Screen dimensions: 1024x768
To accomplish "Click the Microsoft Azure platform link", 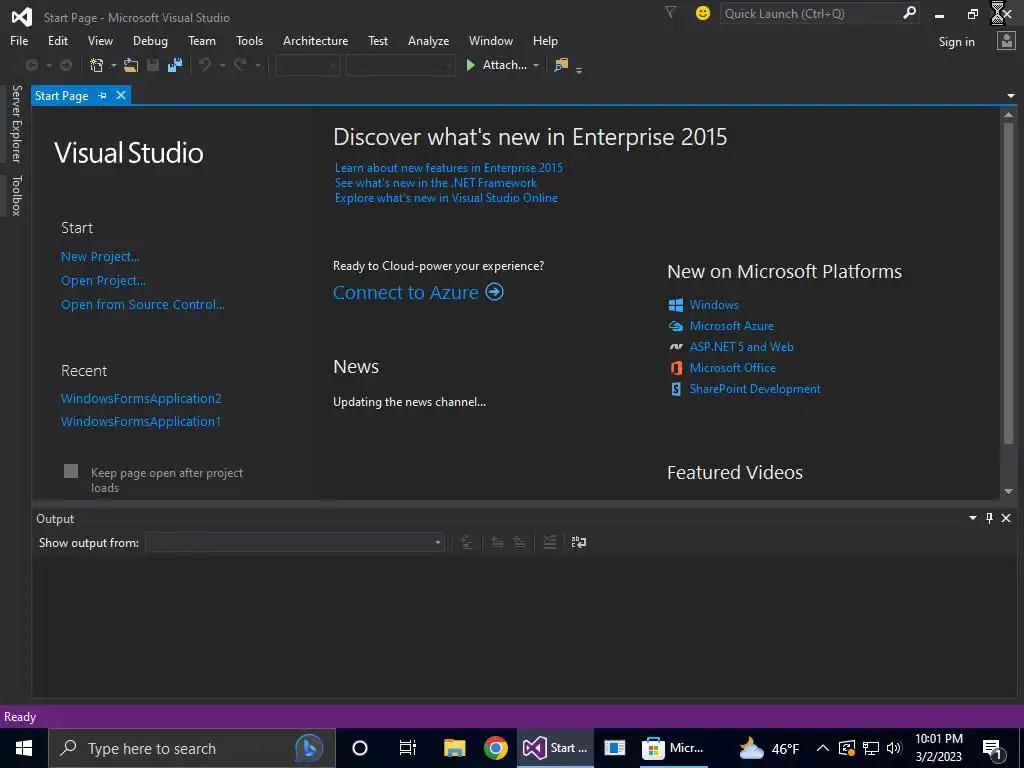I will pyautogui.click(x=731, y=326).
